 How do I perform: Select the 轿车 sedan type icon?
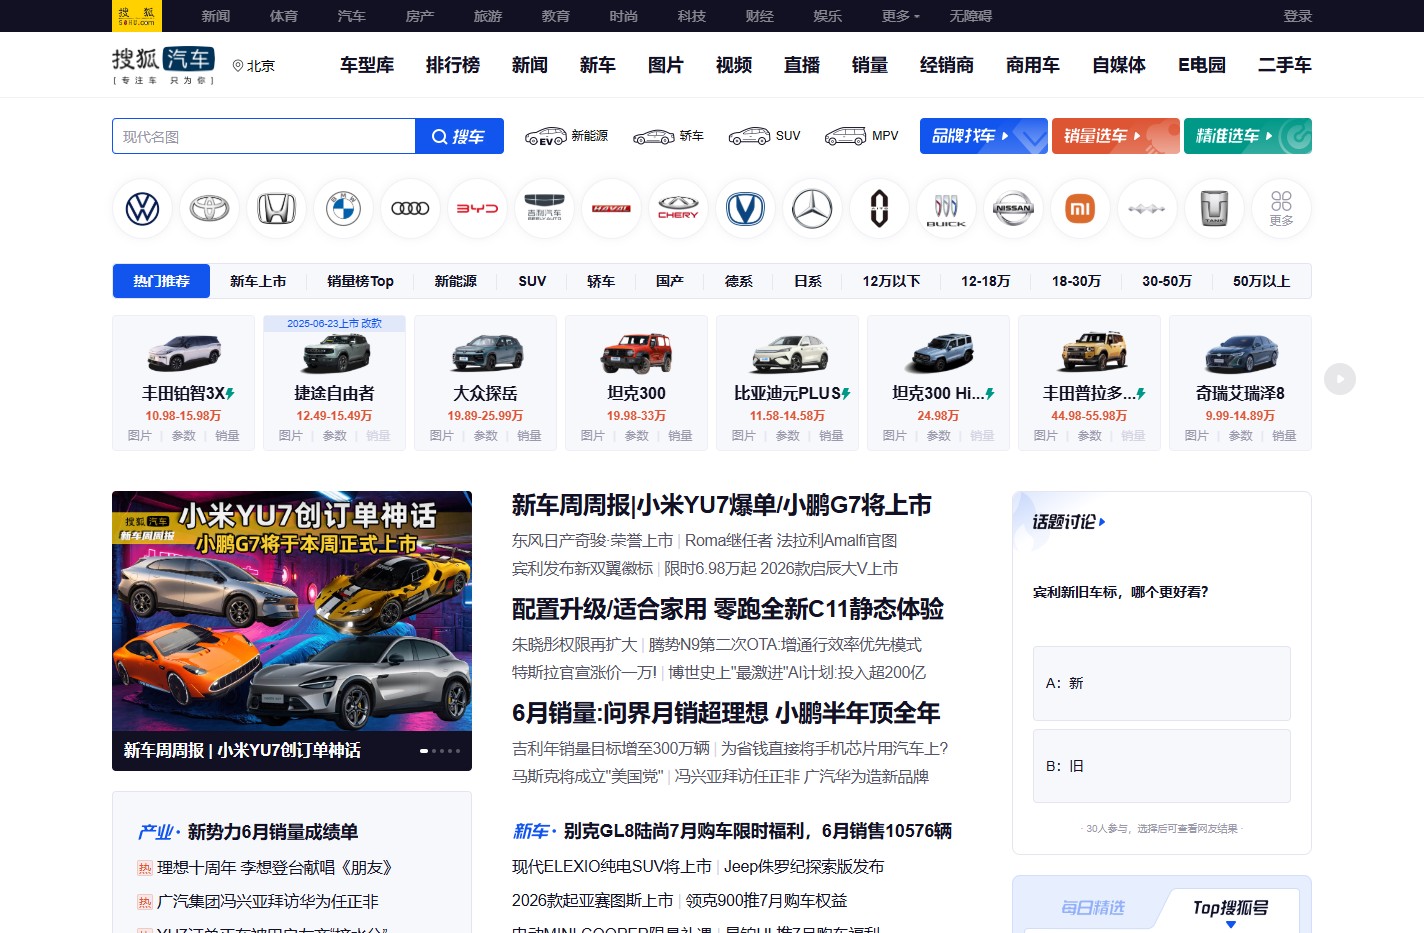668,136
